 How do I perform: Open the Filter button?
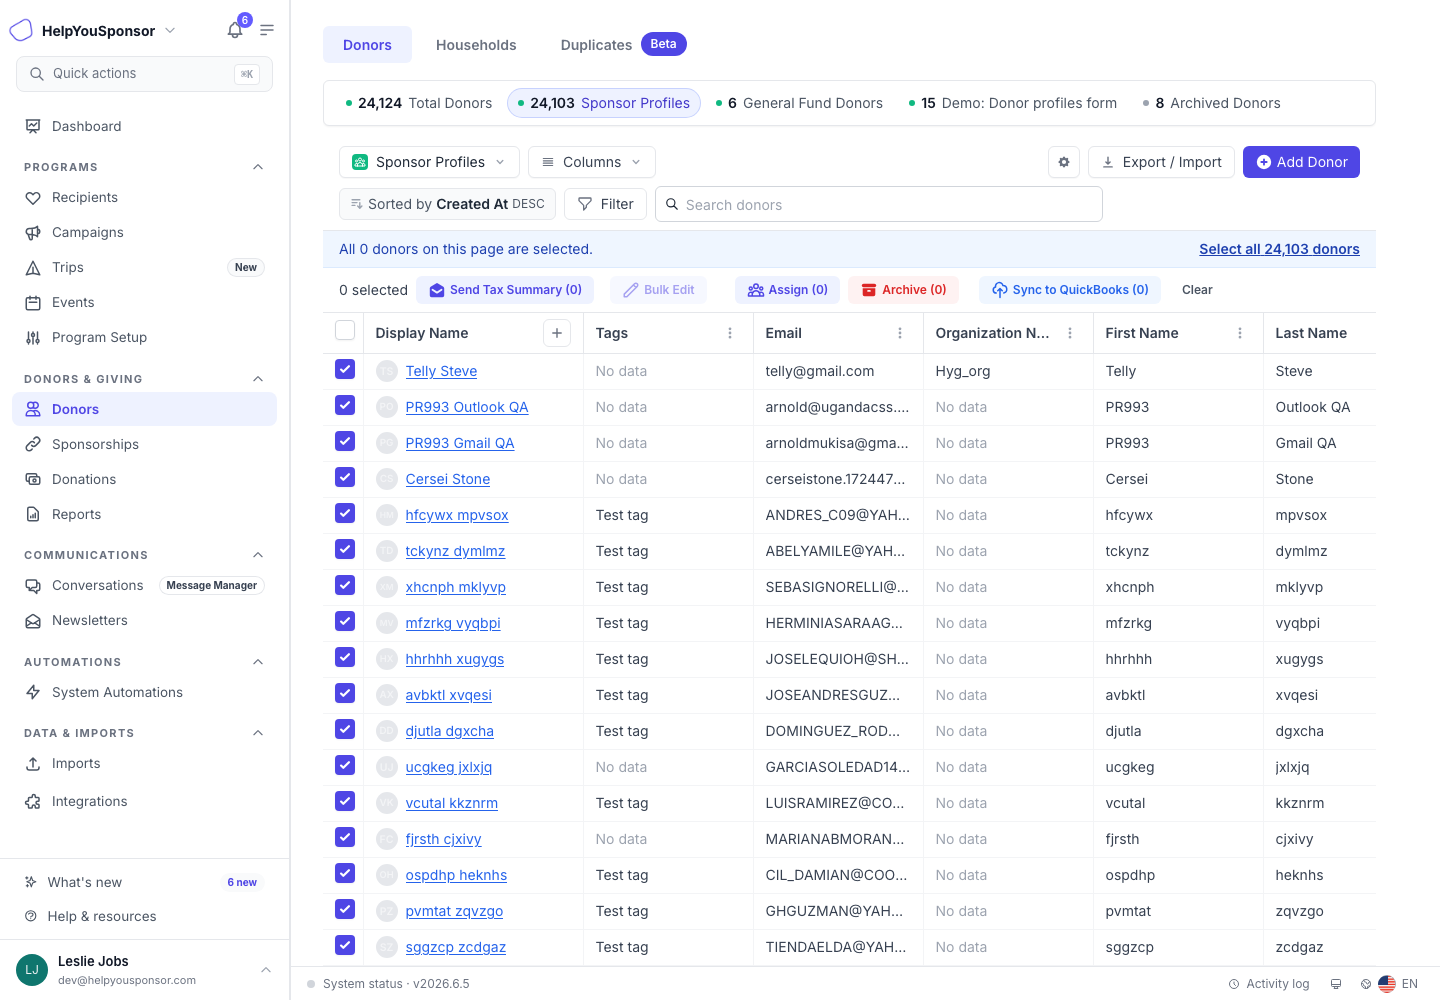tap(605, 204)
